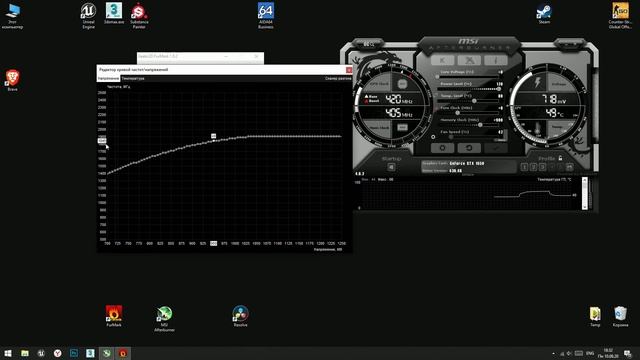The height and width of the screenshot is (360, 640).
Task: Open FurMark desktop shortcut
Action: tap(114, 316)
